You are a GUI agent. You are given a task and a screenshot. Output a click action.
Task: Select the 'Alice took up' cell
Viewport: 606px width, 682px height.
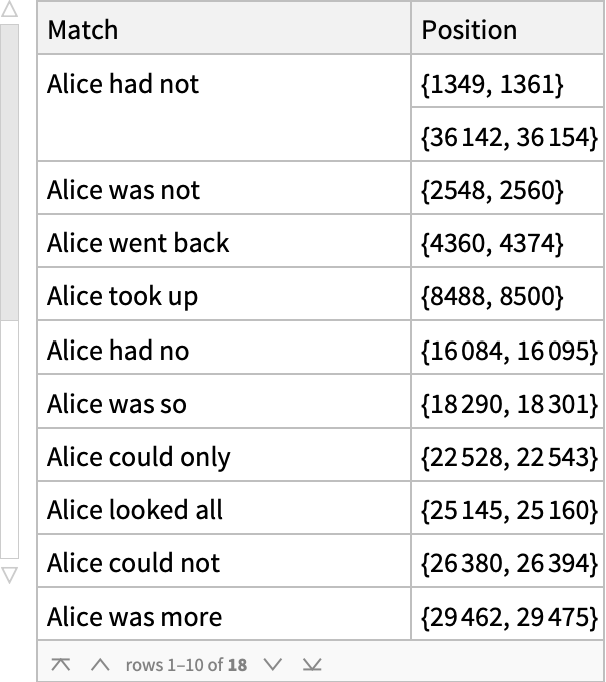tap(122, 296)
